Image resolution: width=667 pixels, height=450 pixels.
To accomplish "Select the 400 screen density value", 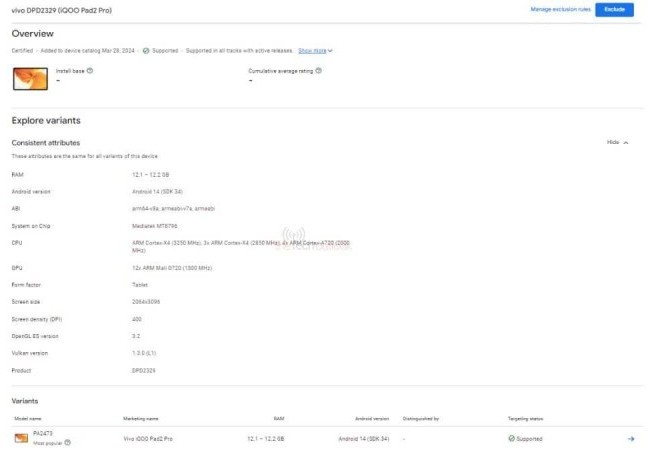I will pos(137,319).
